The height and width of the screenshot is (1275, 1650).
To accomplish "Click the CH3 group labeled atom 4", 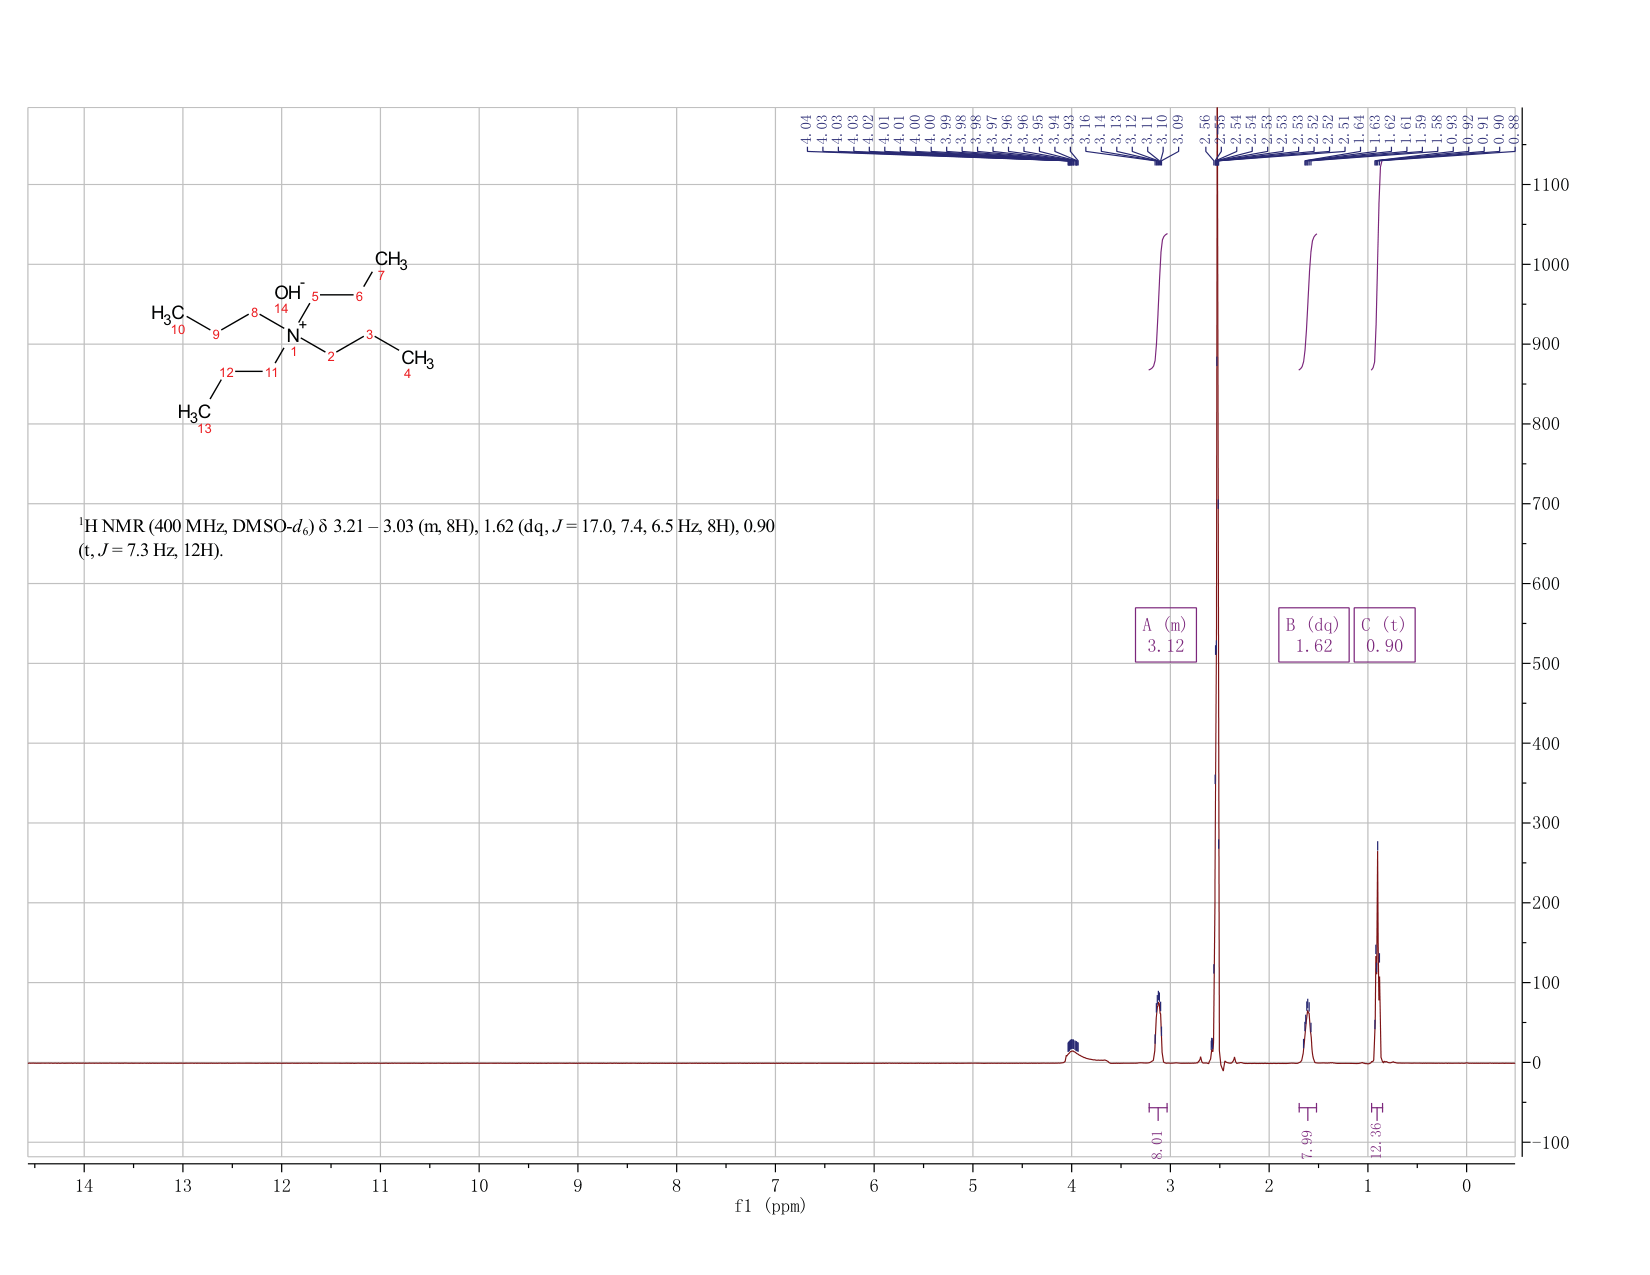I will point(417,358).
